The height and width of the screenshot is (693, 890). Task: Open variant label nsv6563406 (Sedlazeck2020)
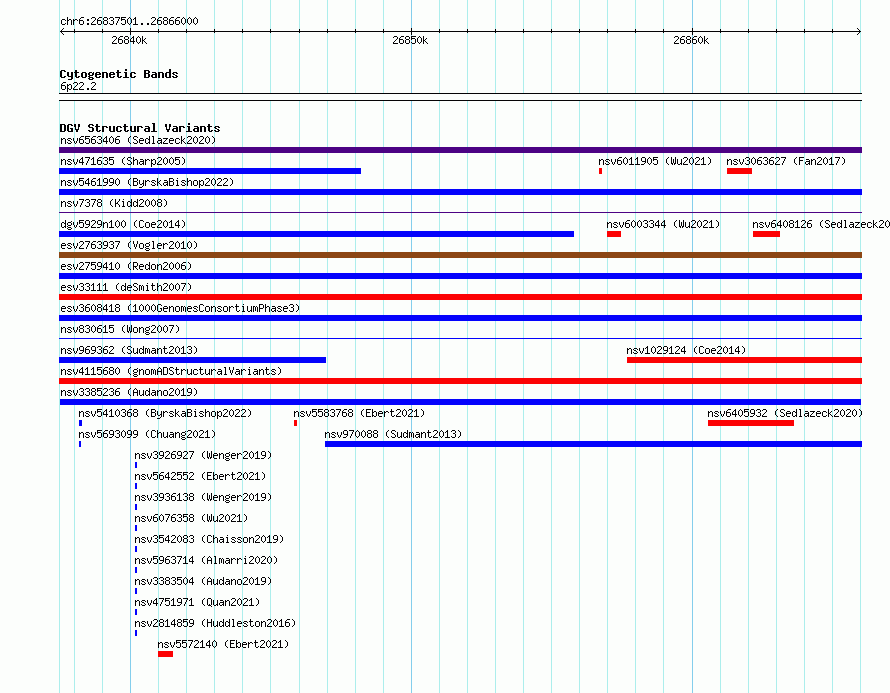click(138, 140)
